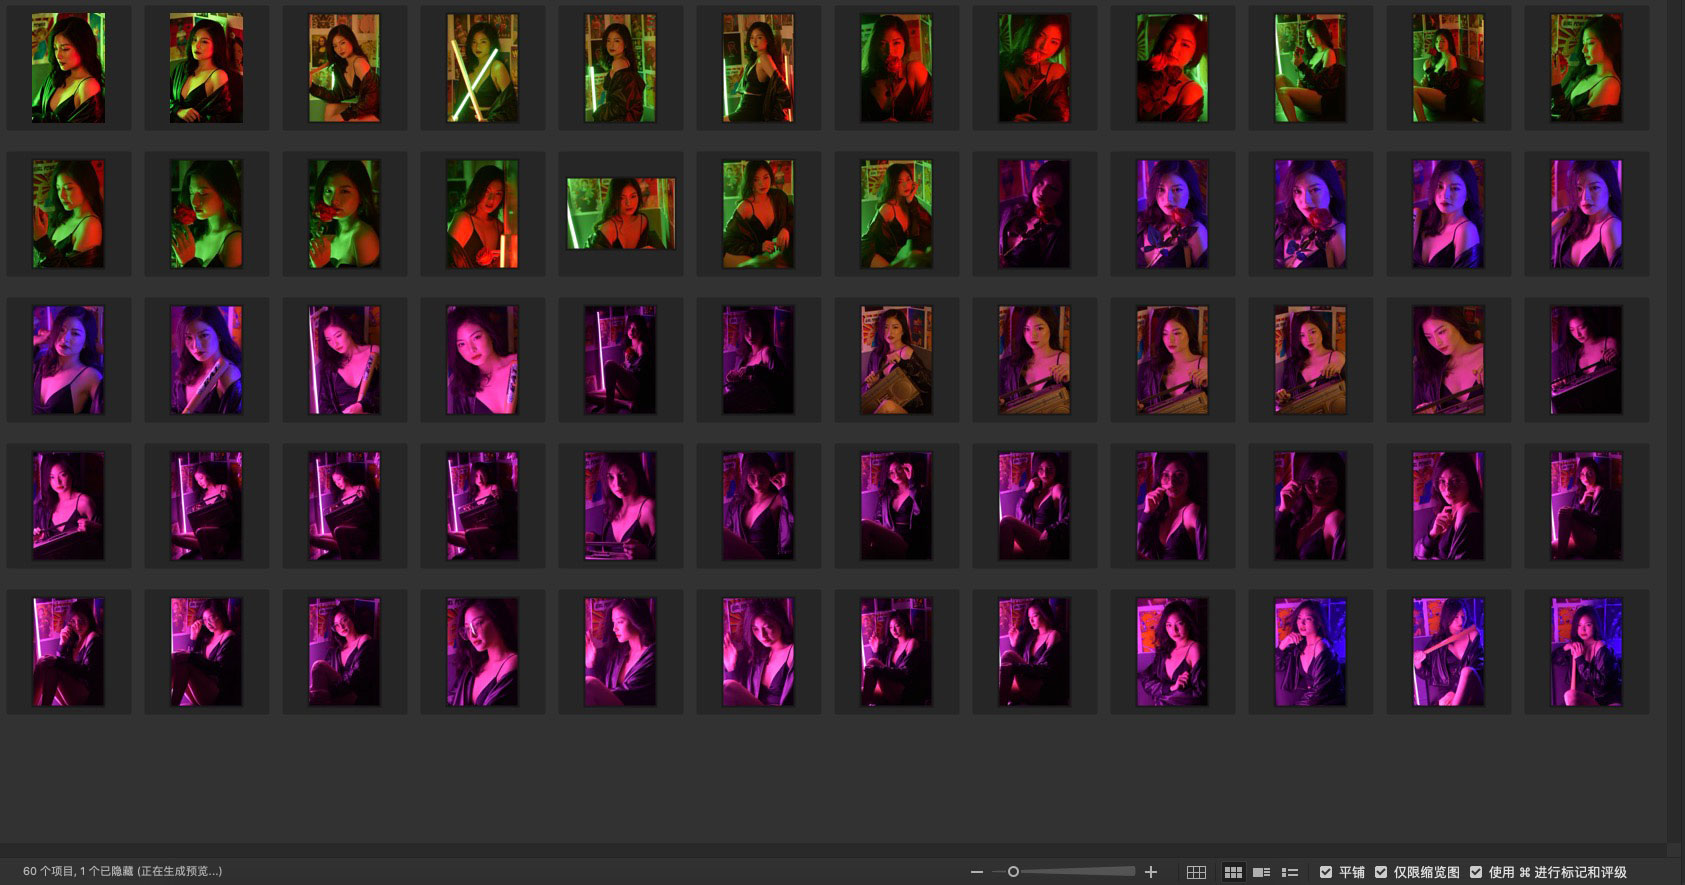Viewport: 1685px width, 885px height.
Task: Select the last thumbnail in bottom row
Action: pos(1586,652)
